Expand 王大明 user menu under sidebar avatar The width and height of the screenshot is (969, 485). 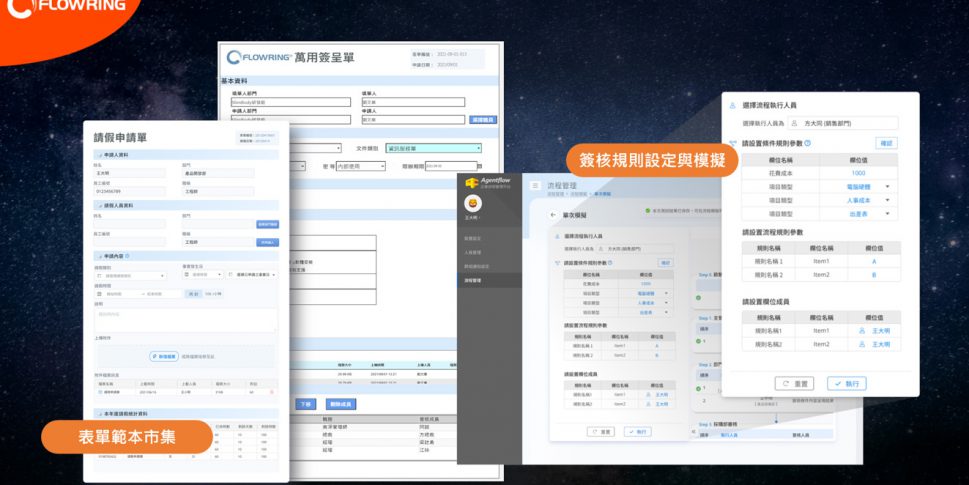point(473,218)
